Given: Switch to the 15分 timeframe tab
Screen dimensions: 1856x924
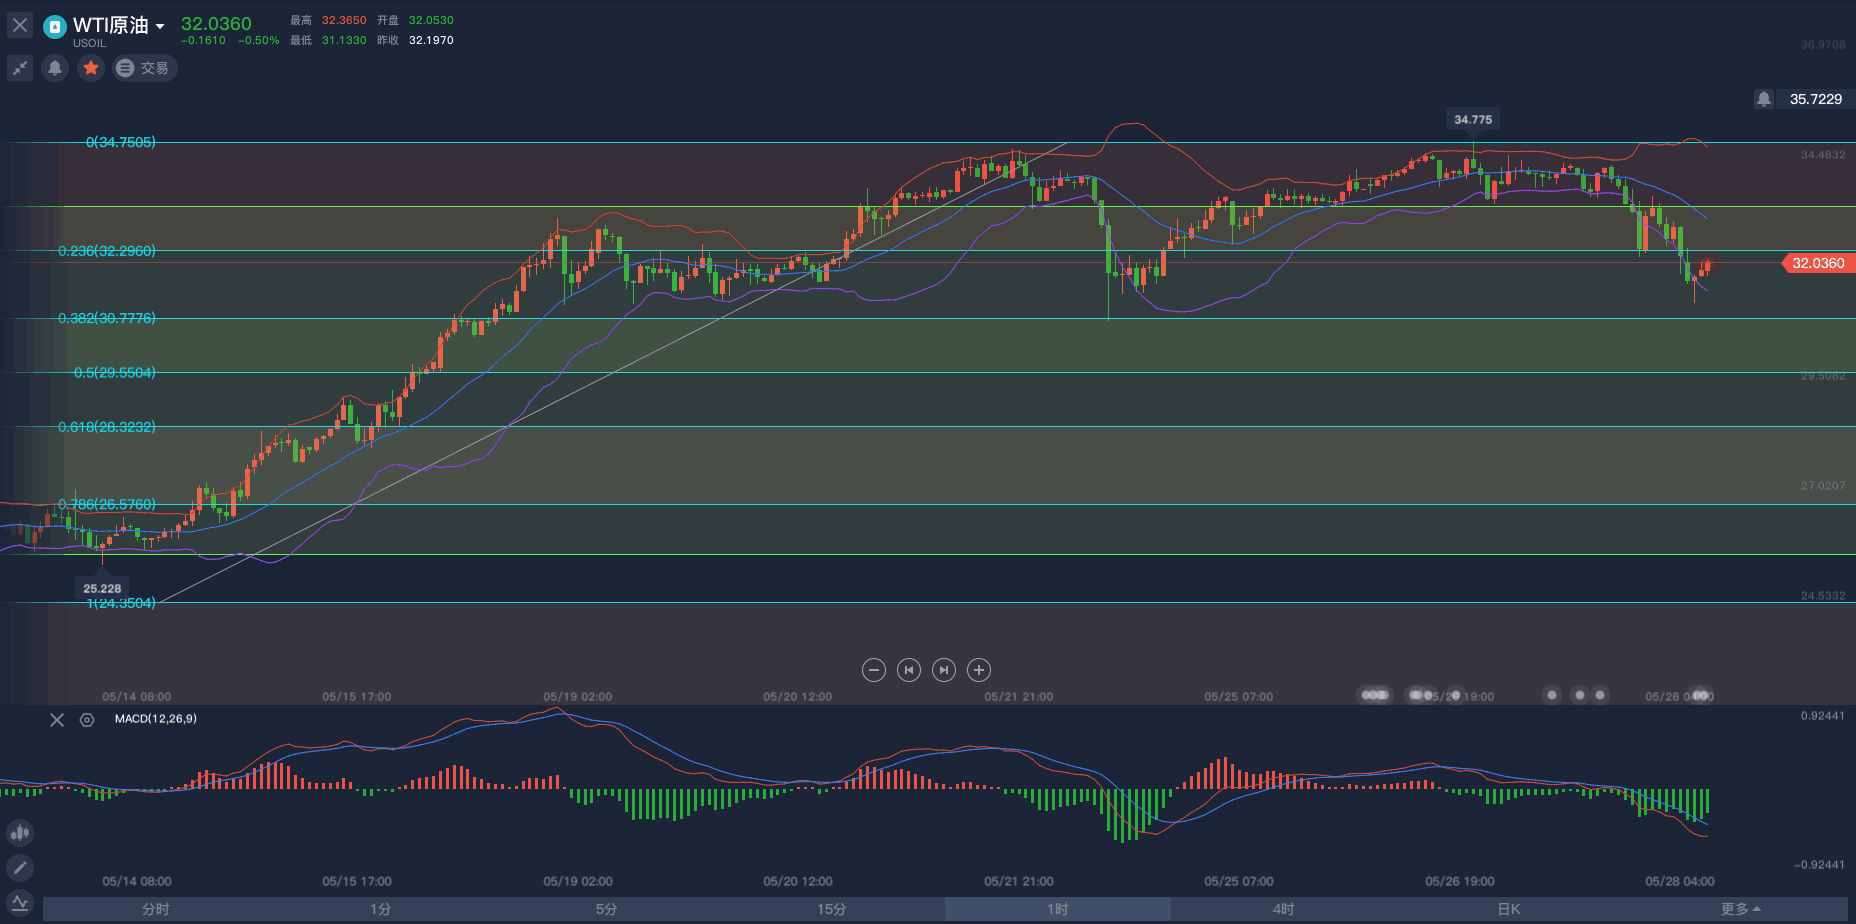Looking at the screenshot, I should click(x=832, y=909).
